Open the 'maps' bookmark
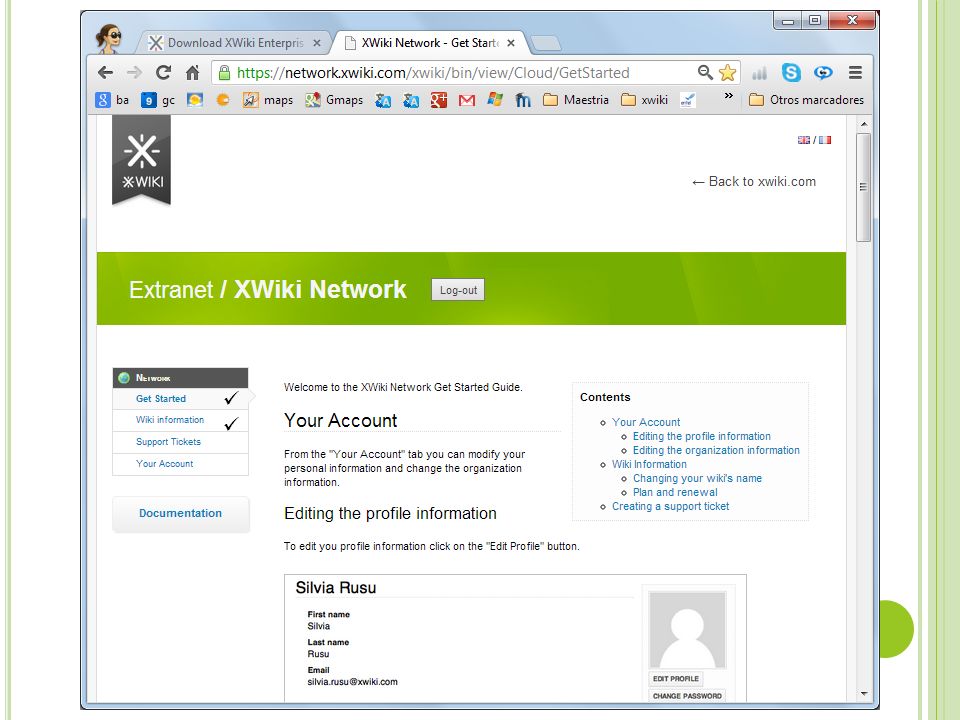 click(x=268, y=100)
